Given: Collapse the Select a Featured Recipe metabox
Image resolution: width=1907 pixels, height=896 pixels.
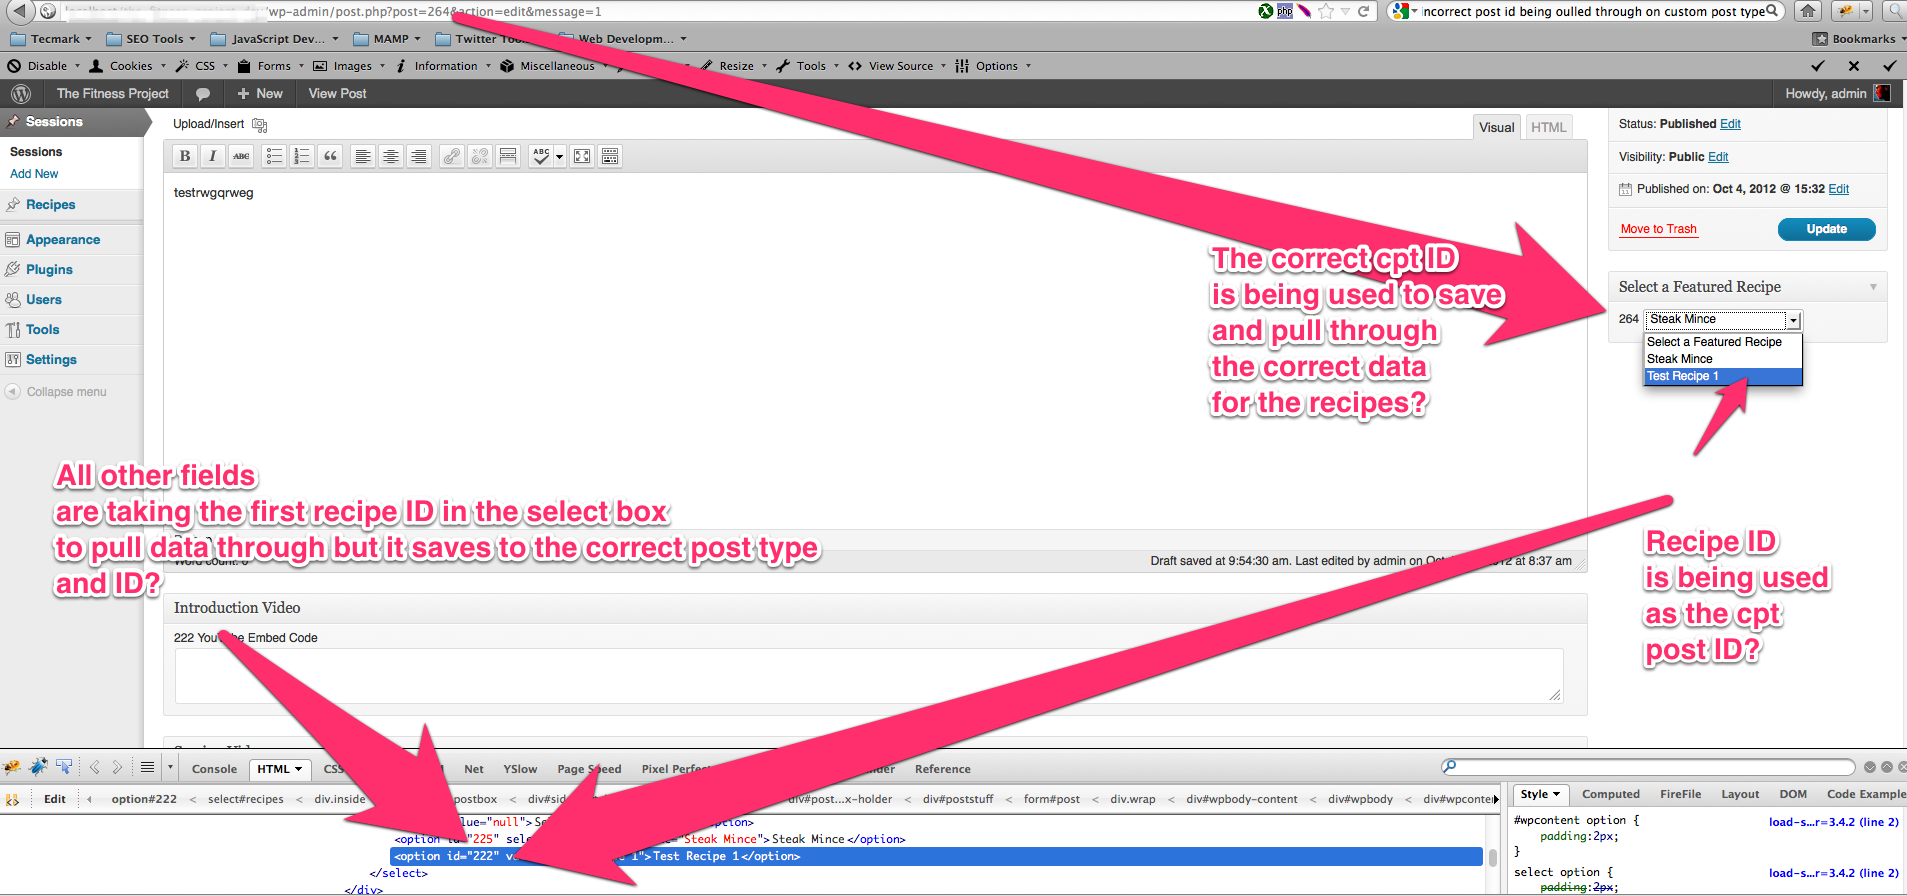Looking at the screenshot, I should coord(1873,287).
